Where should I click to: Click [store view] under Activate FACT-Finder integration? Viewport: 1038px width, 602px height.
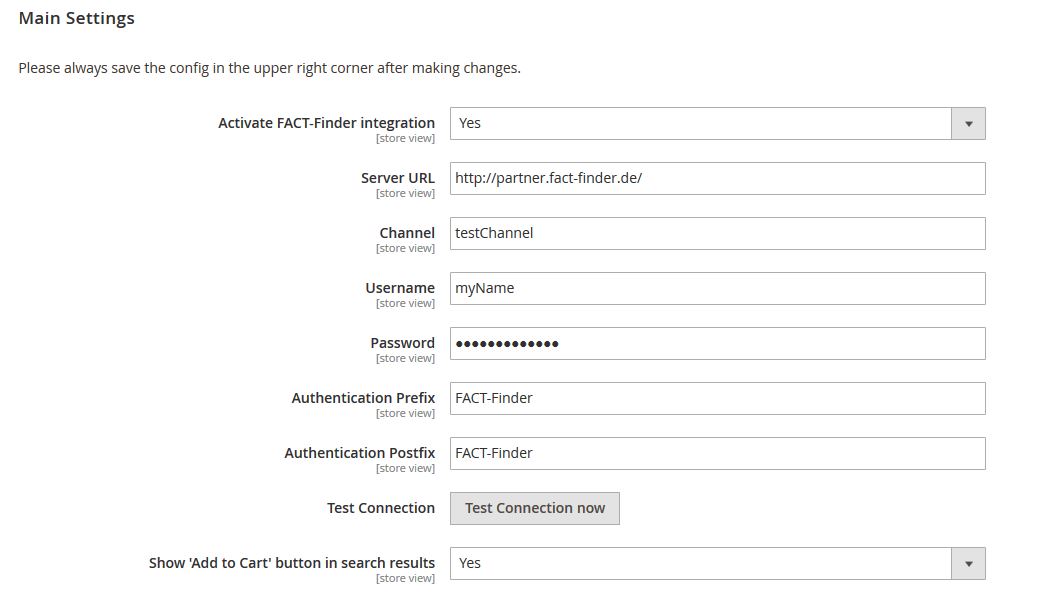click(405, 138)
